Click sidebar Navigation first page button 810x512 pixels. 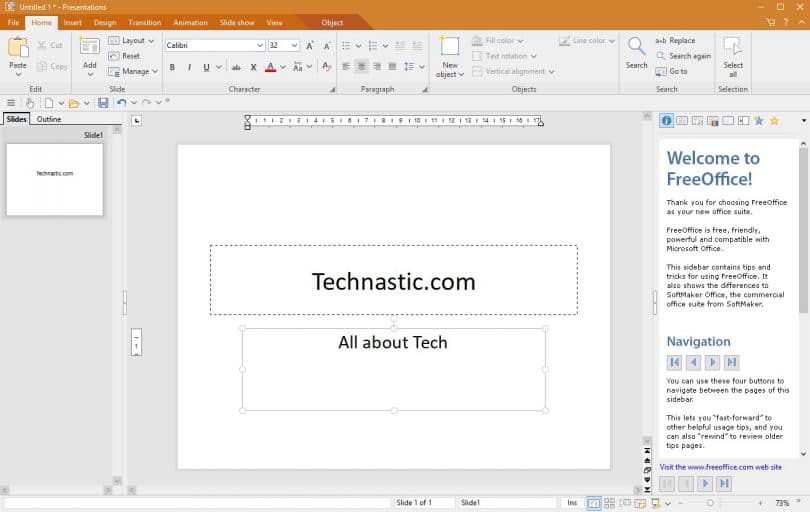[674, 362]
